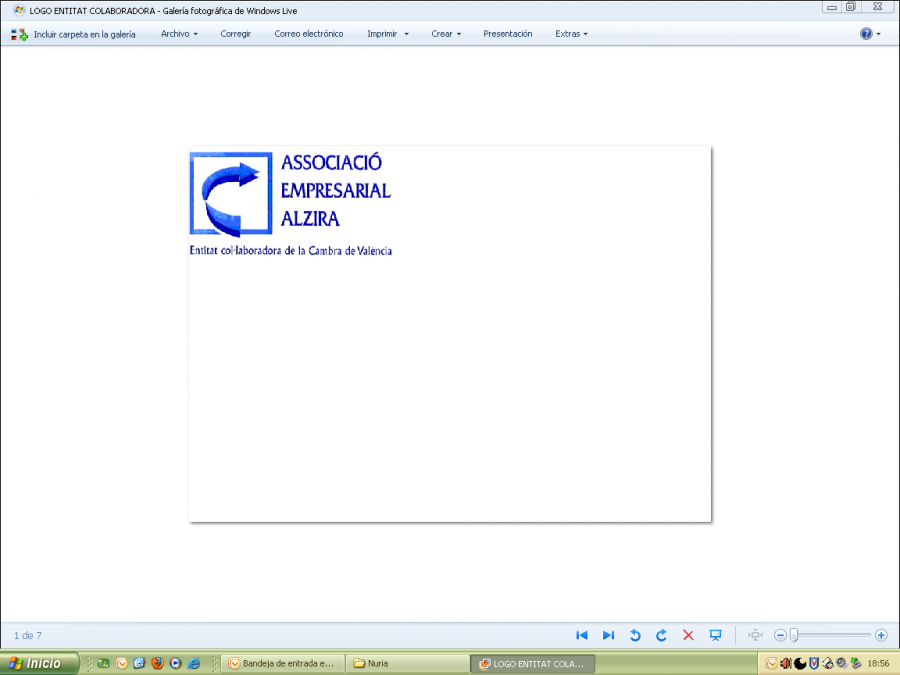Close the Galería fotográfica window
The height and width of the screenshot is (675, 900).
click(878, 7)
